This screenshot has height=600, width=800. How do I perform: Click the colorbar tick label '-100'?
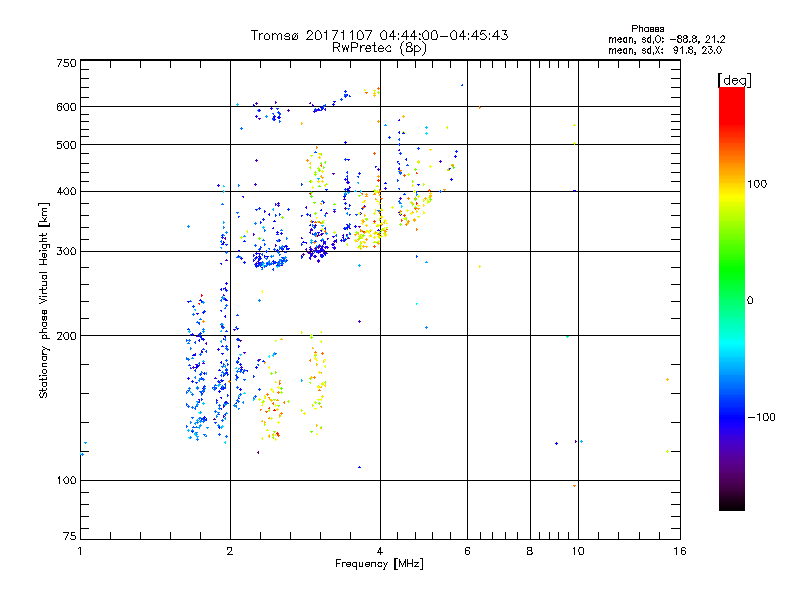click(761, 417)
